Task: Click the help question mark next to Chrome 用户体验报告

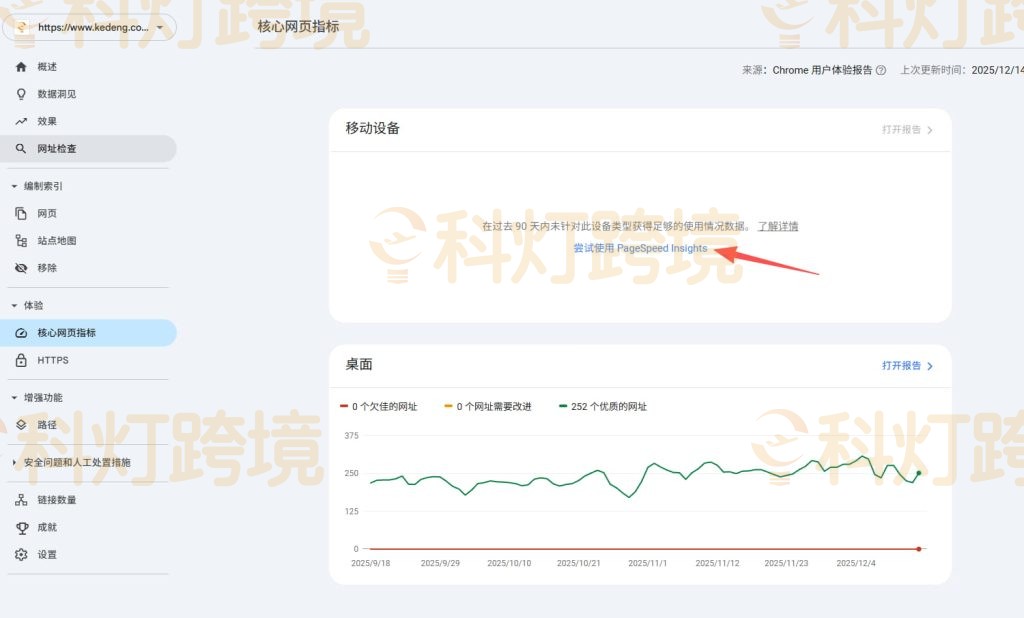Action: [x=880, y=70]
